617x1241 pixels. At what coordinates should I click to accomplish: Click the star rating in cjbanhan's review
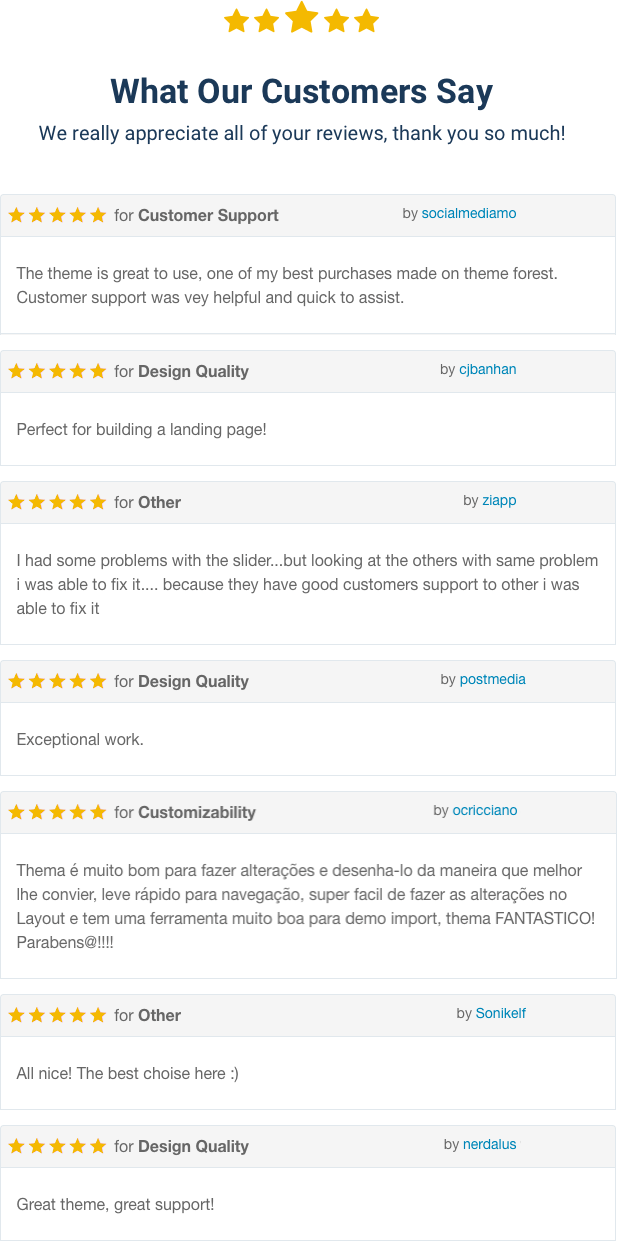pos(57,371)
